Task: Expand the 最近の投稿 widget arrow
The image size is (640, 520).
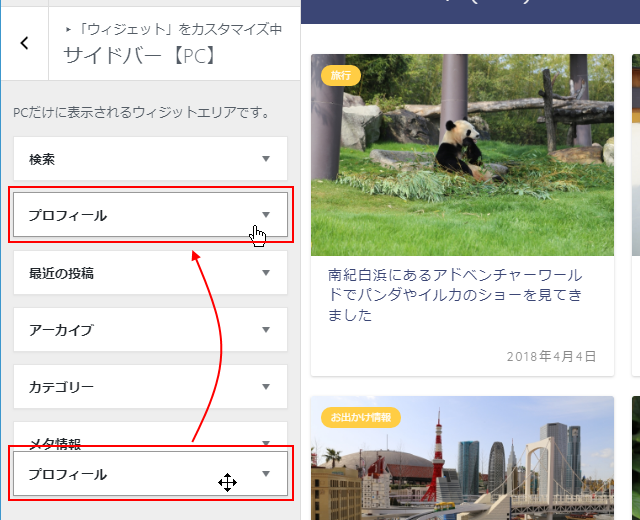Action: [266, 272]
